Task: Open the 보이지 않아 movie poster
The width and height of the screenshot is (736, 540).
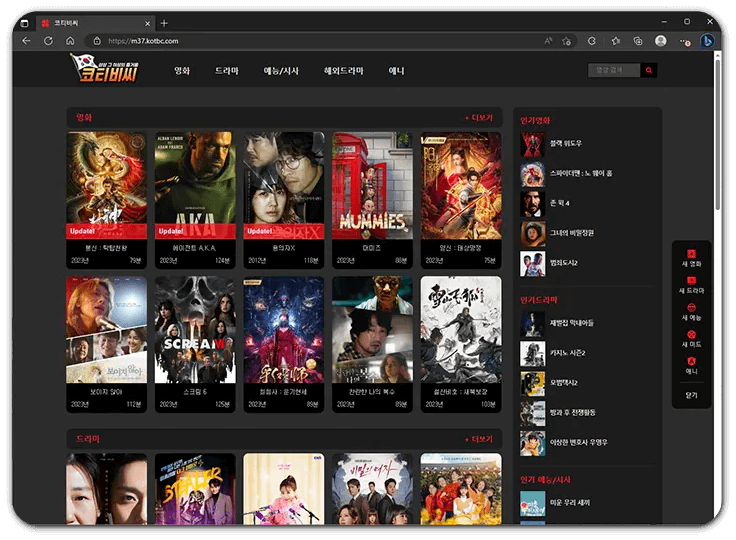Action: click(x=107, y=330)
